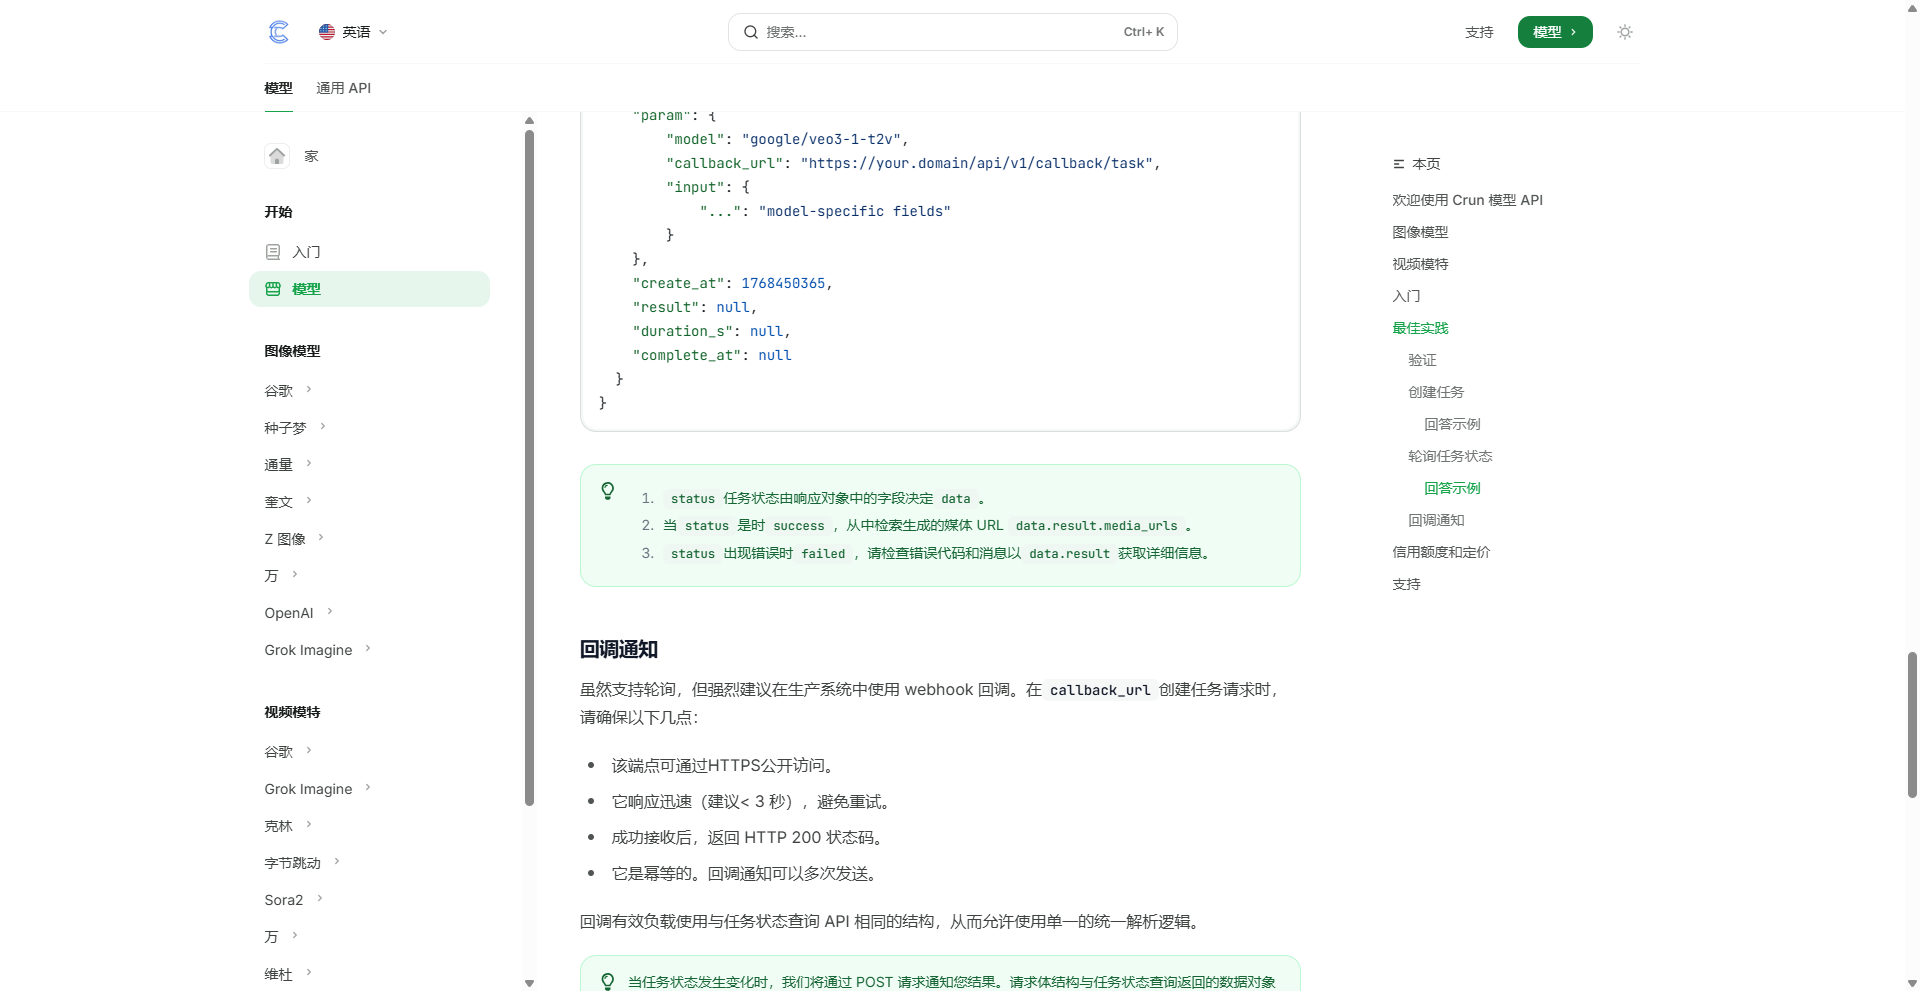Click sidebar scroll down arrow
The image size is (1920, 991).
(x=529, y=983)
